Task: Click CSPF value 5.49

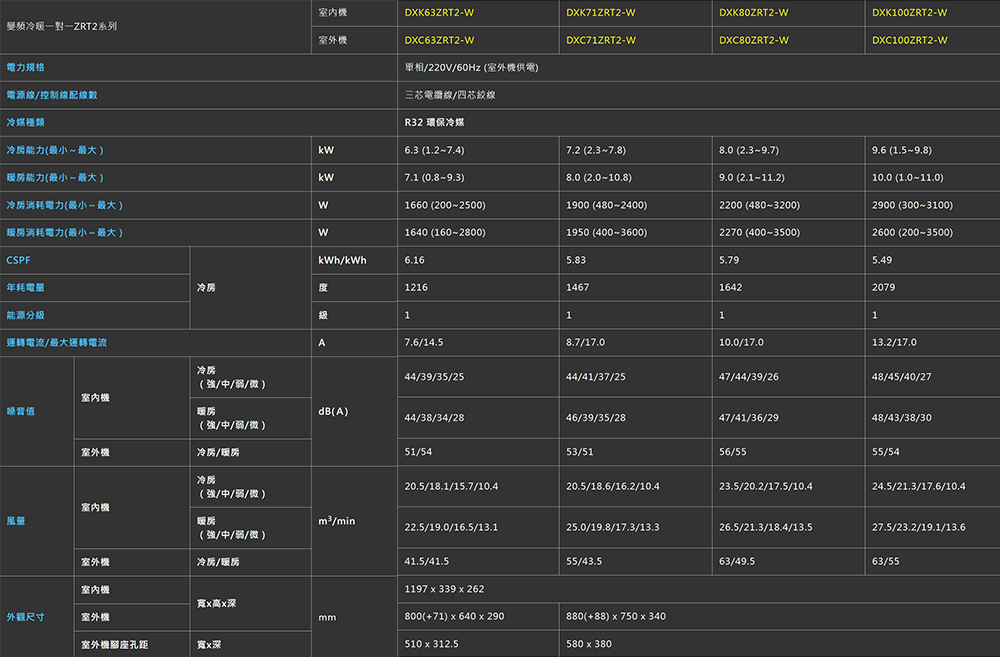Action: tap(882, 260)
